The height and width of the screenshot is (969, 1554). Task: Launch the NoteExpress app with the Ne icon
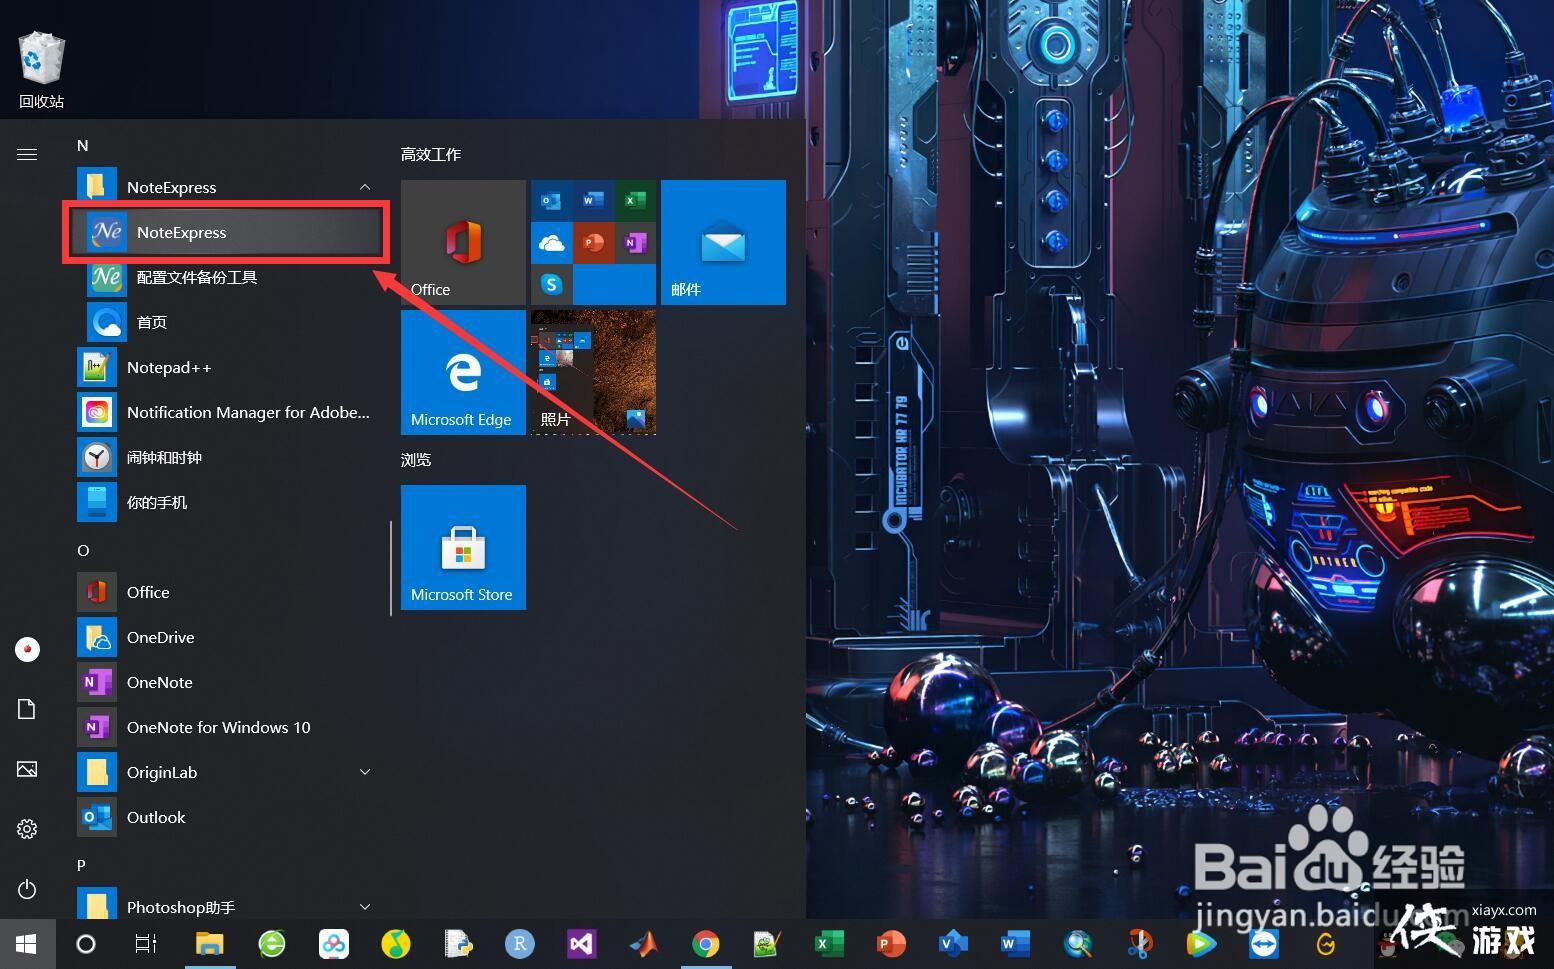(226, 232)
